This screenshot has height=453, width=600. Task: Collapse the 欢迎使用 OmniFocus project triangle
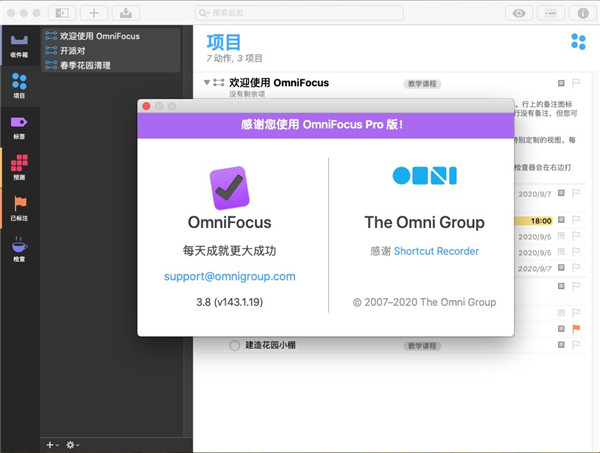[x=207, y=82]
